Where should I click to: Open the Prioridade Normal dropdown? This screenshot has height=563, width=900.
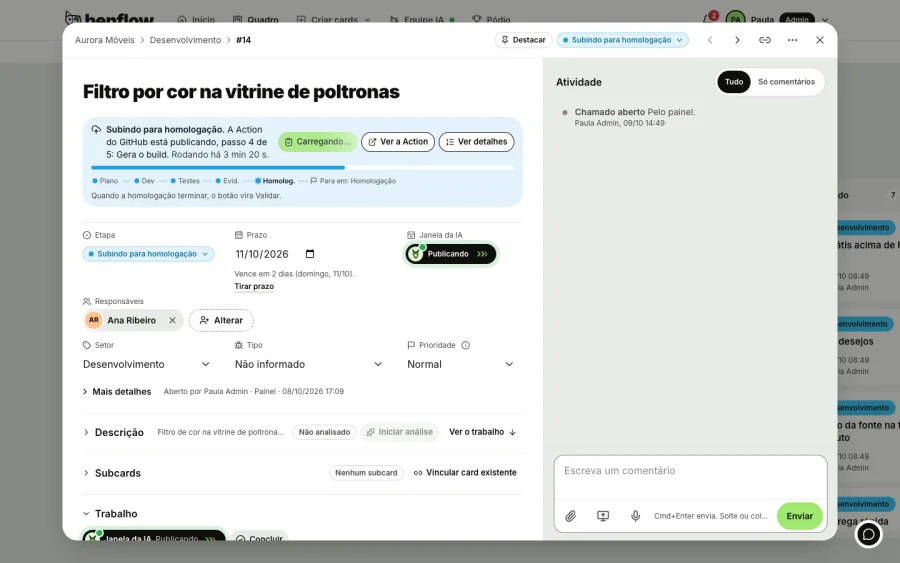460,364
